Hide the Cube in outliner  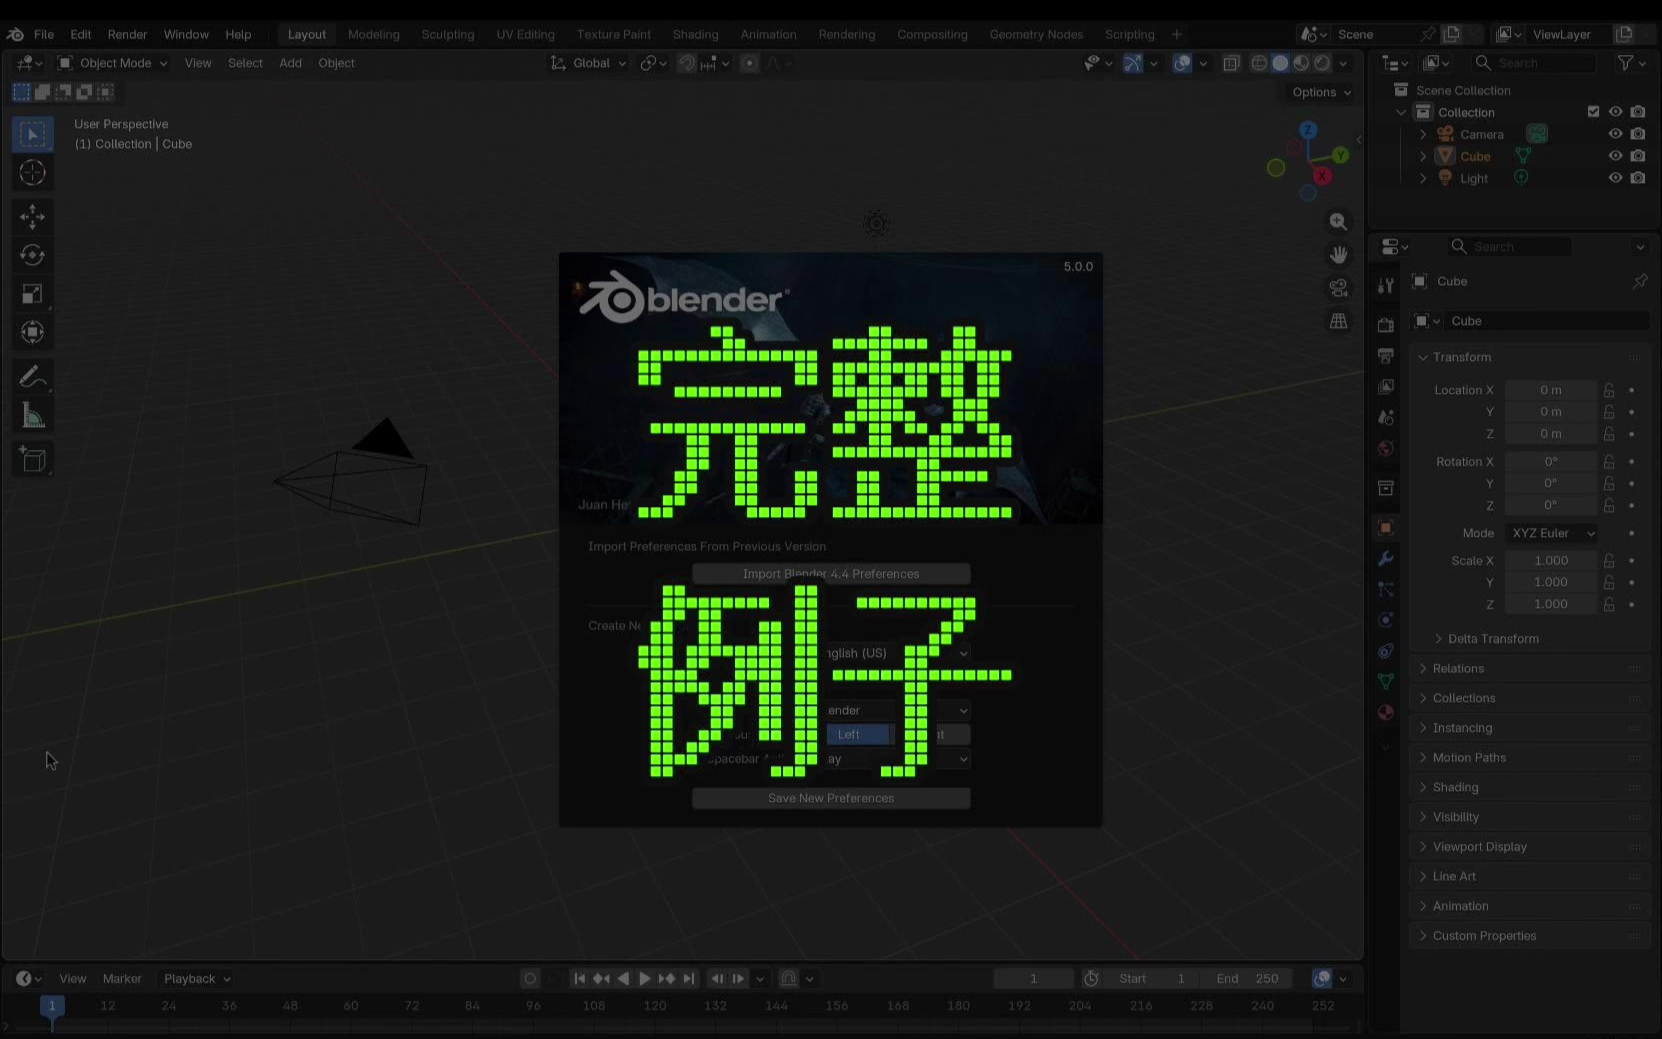click(1615, 156)
